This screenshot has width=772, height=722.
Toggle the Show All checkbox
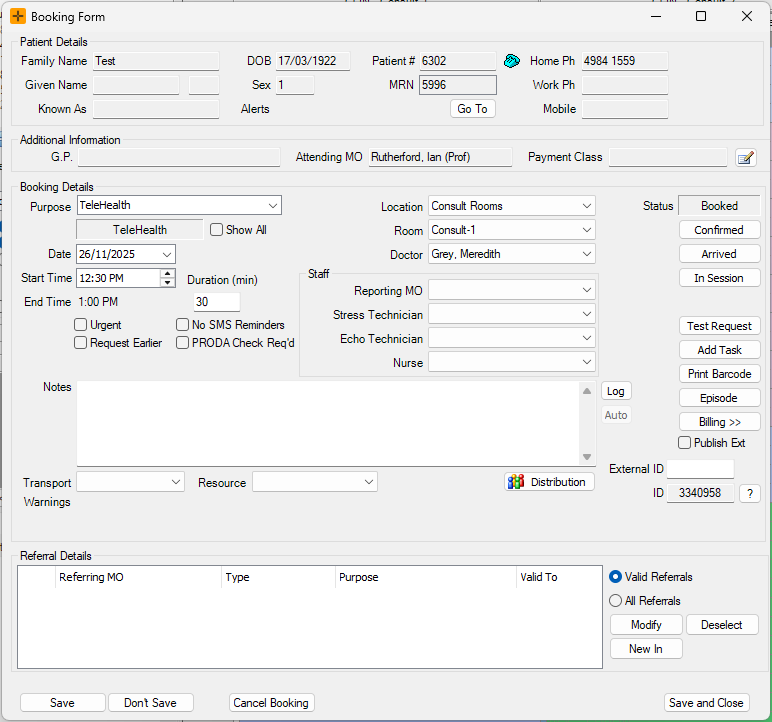[217, 230]
